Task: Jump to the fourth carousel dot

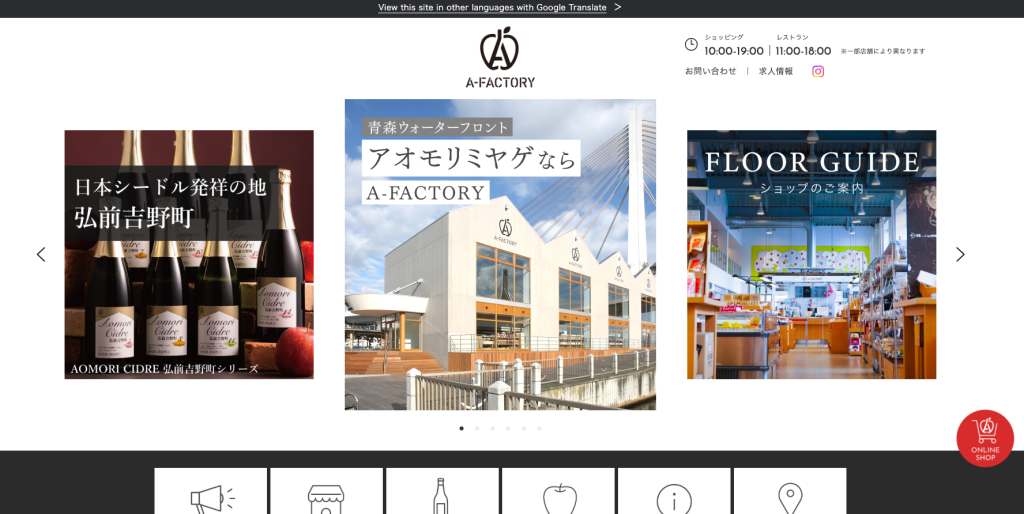Action: 508,428
